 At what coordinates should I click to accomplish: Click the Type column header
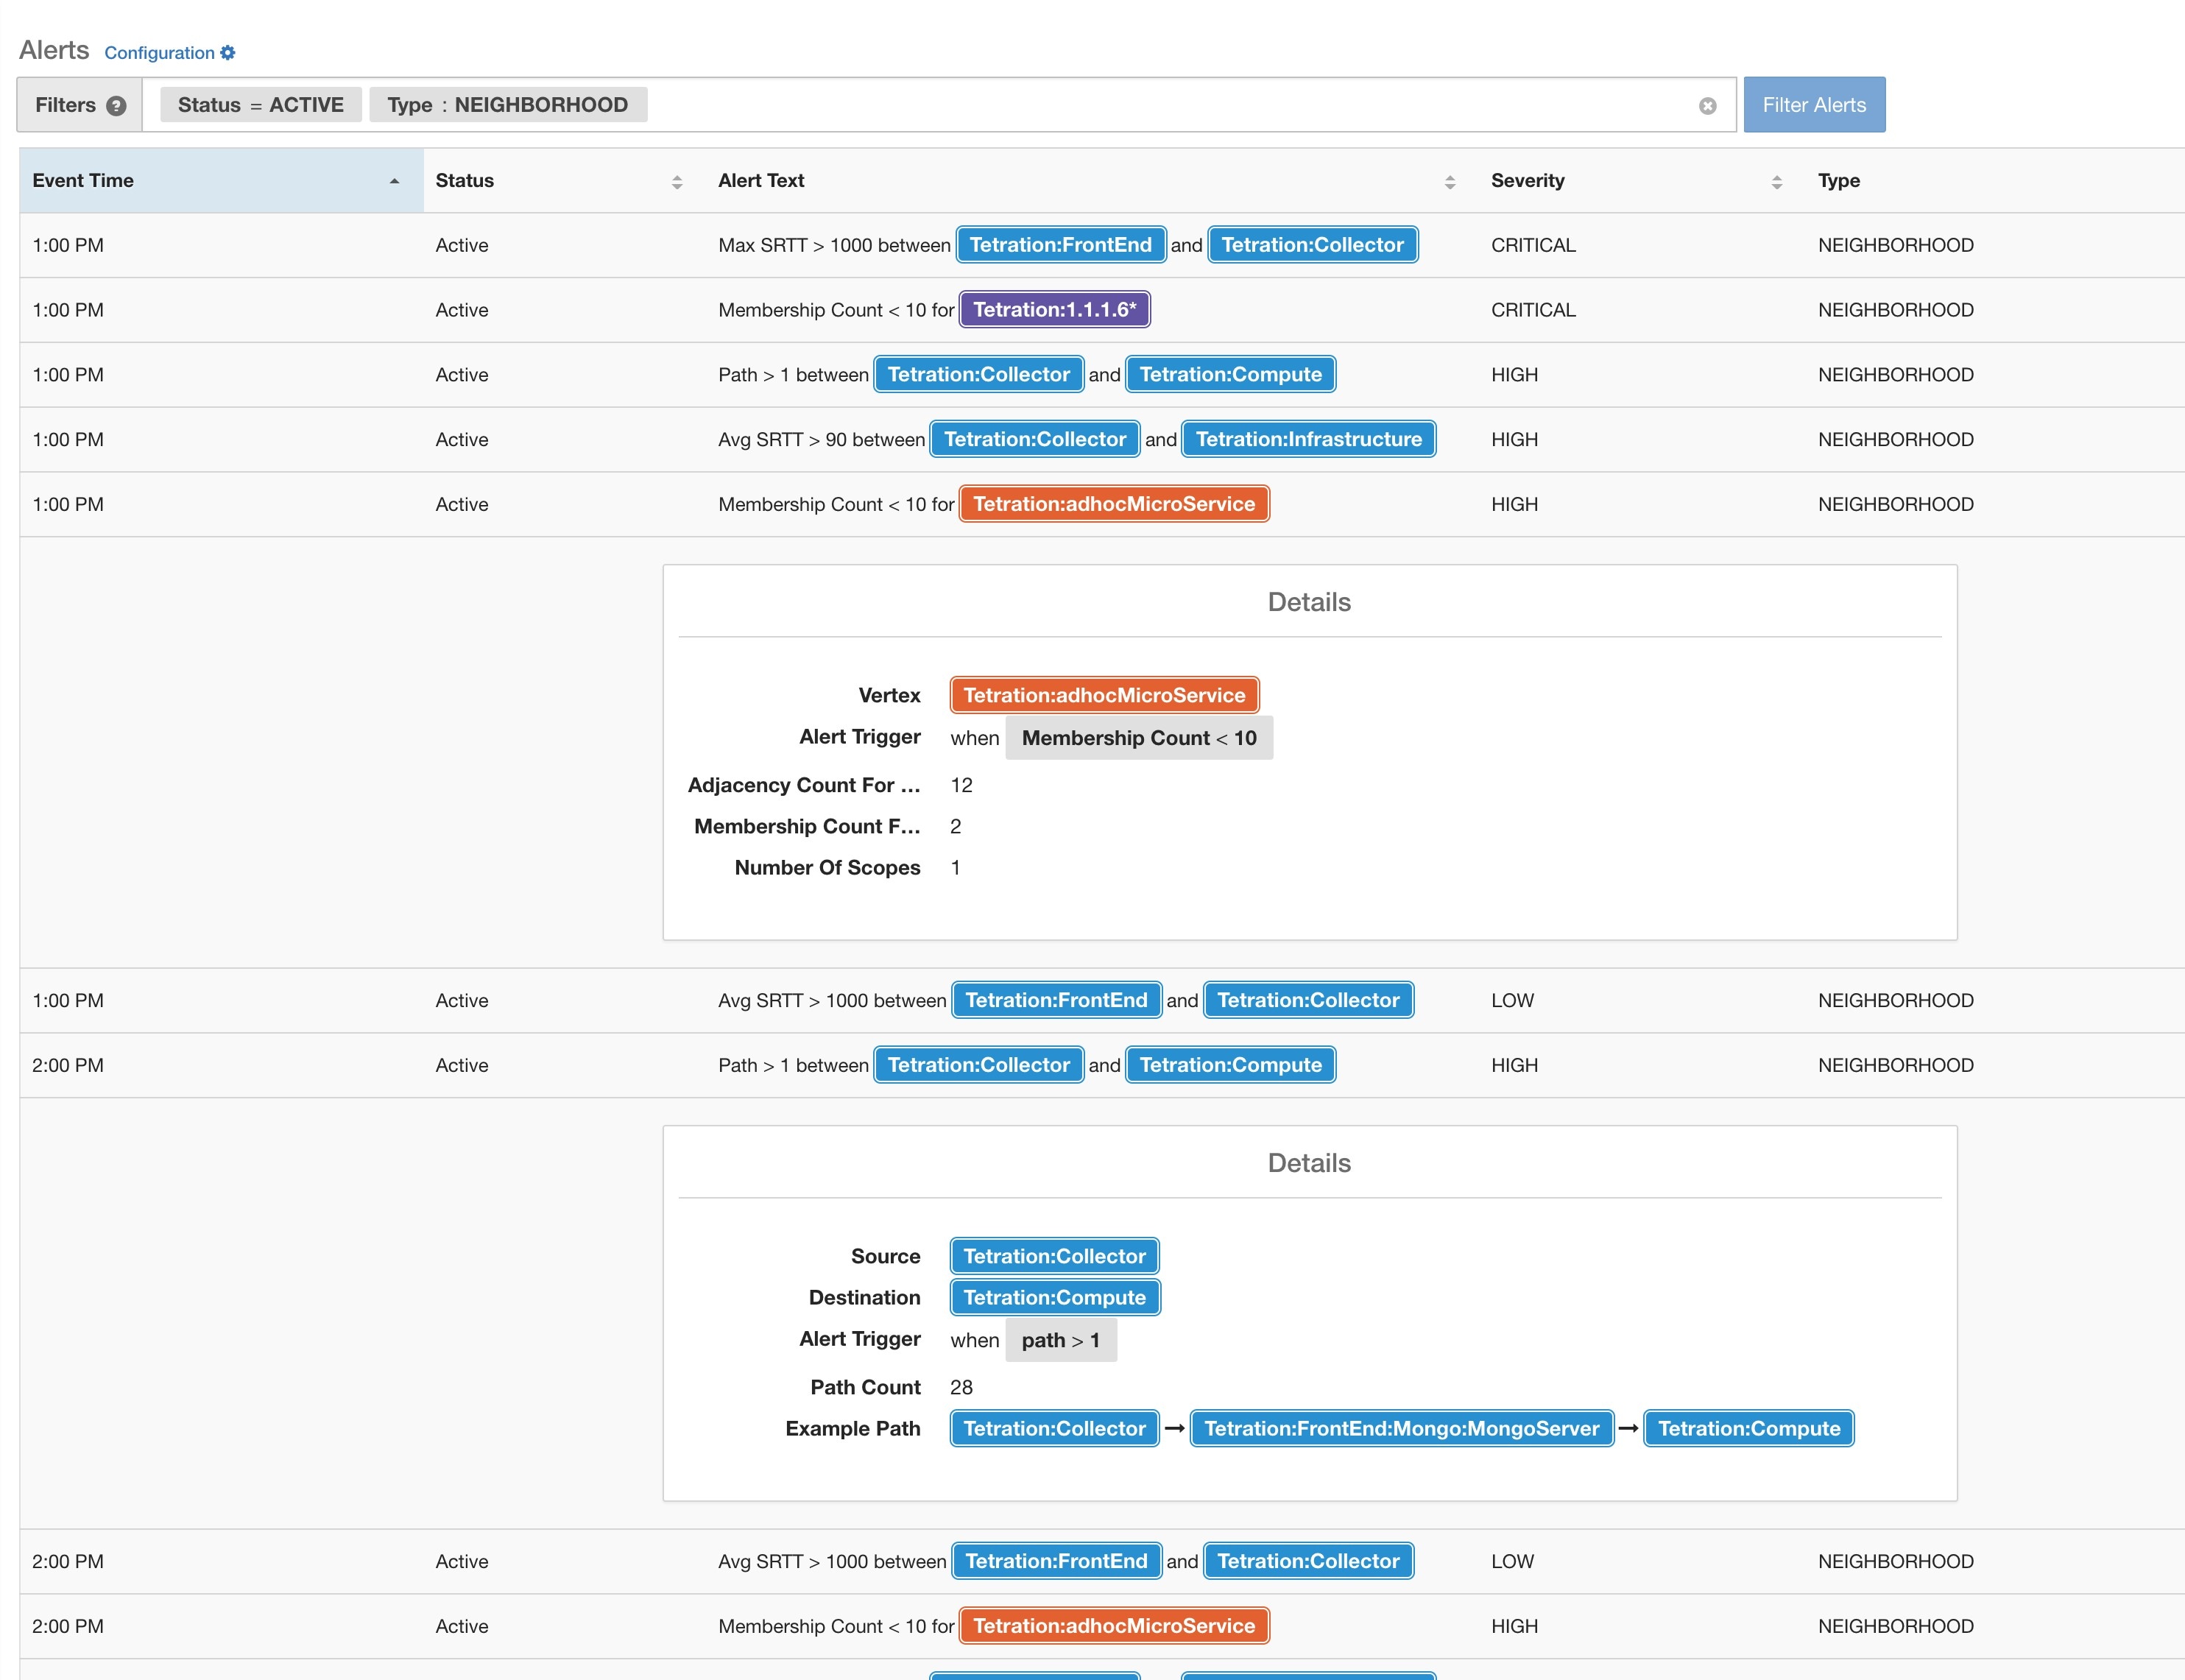click(x=1838, y=181)
